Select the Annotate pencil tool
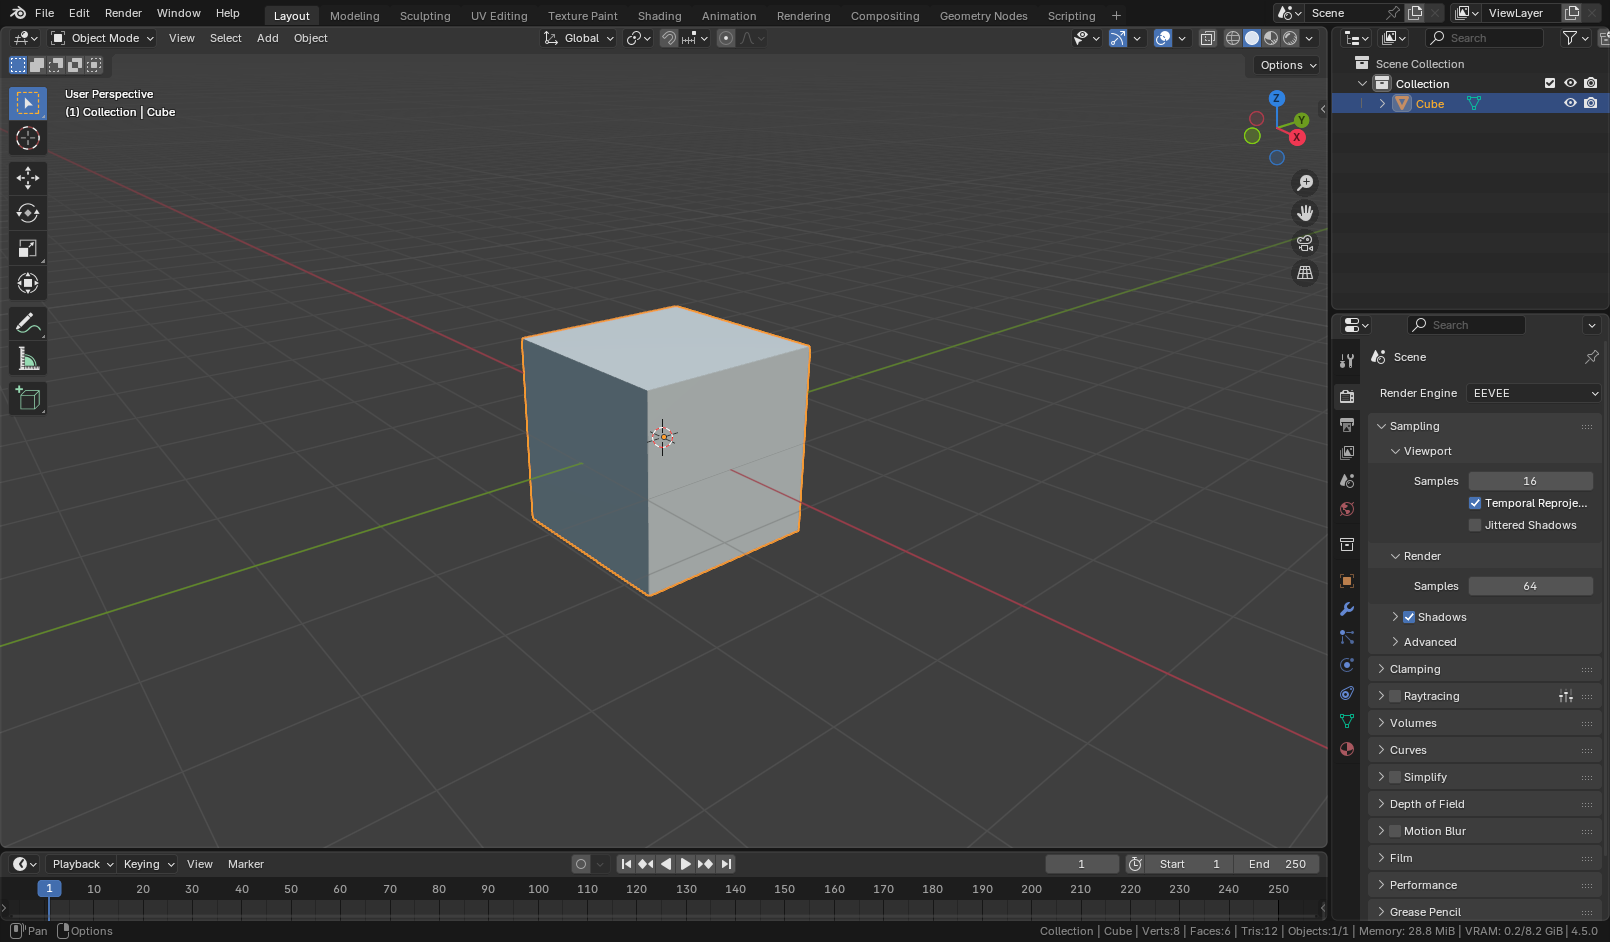The width and height of the screenshot is (1610, 942). coord(28,323)
